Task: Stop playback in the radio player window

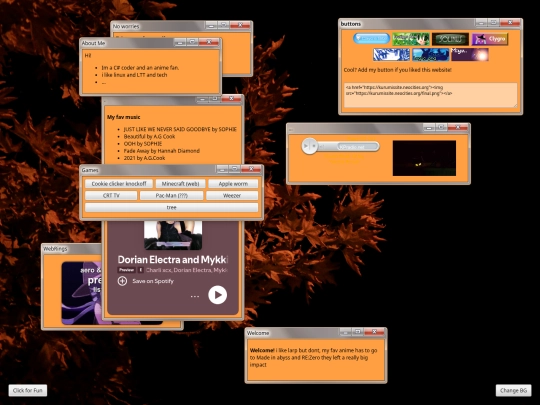Action: [x=314, y=146]
